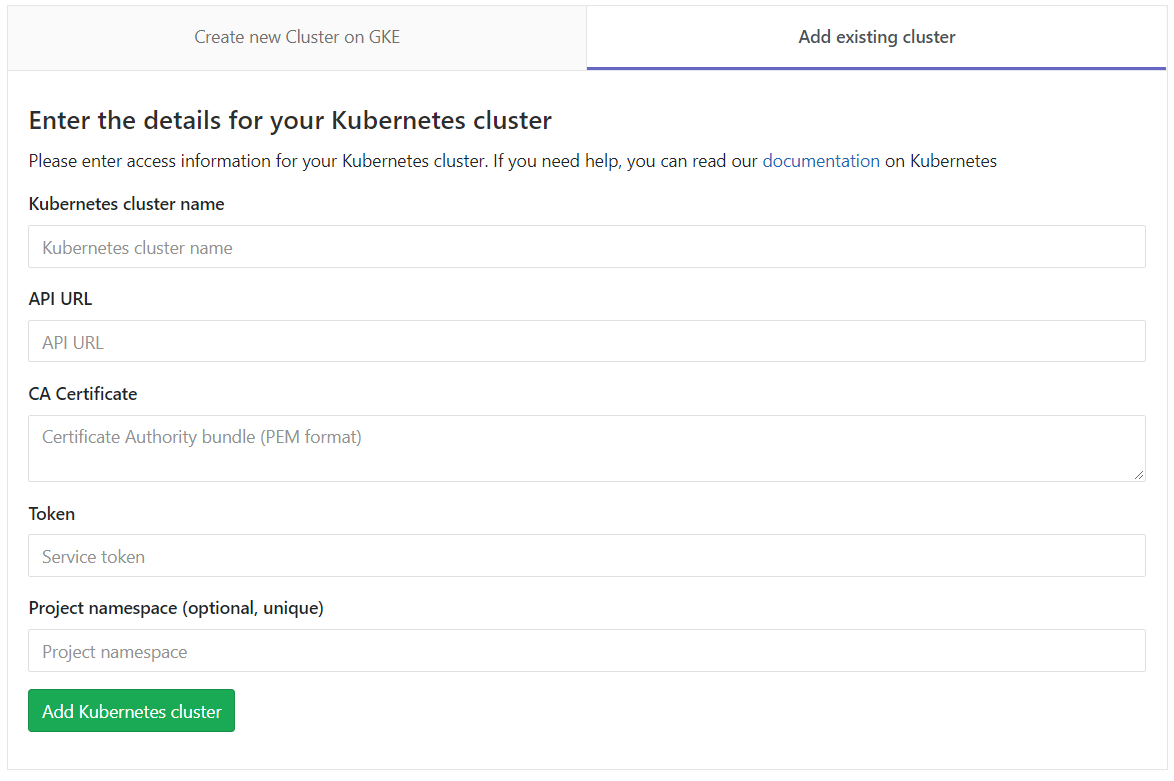Click the bold API URL label
The width and height of the screenshot is (1174, 781).
tap(60, 299)
